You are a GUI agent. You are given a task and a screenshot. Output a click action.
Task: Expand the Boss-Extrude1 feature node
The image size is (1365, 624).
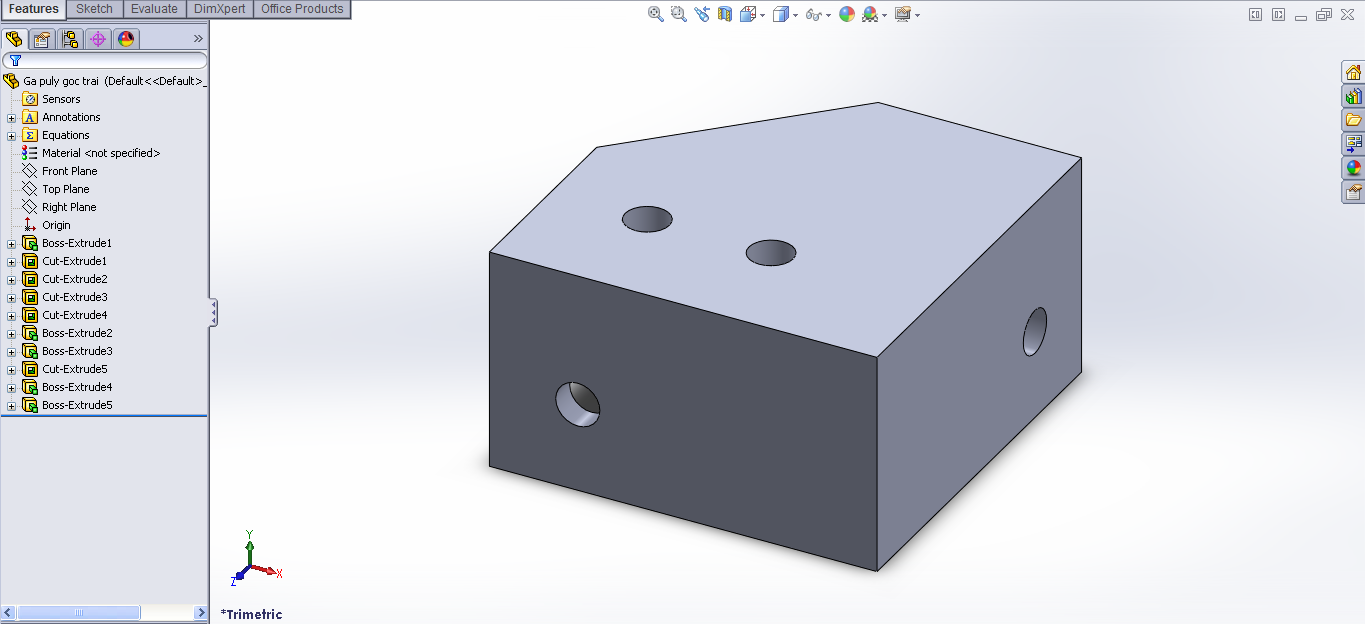click(x=12, y=243)
